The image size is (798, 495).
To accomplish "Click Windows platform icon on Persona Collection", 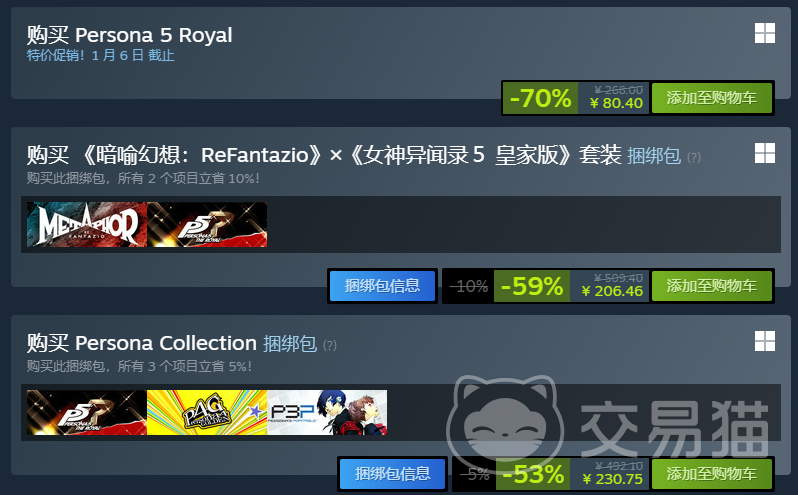I will point(764,341).
